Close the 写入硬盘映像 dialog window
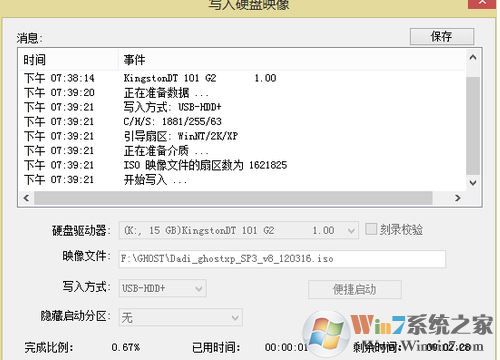This screenshot has width=500, height=360. pos(482,3)
